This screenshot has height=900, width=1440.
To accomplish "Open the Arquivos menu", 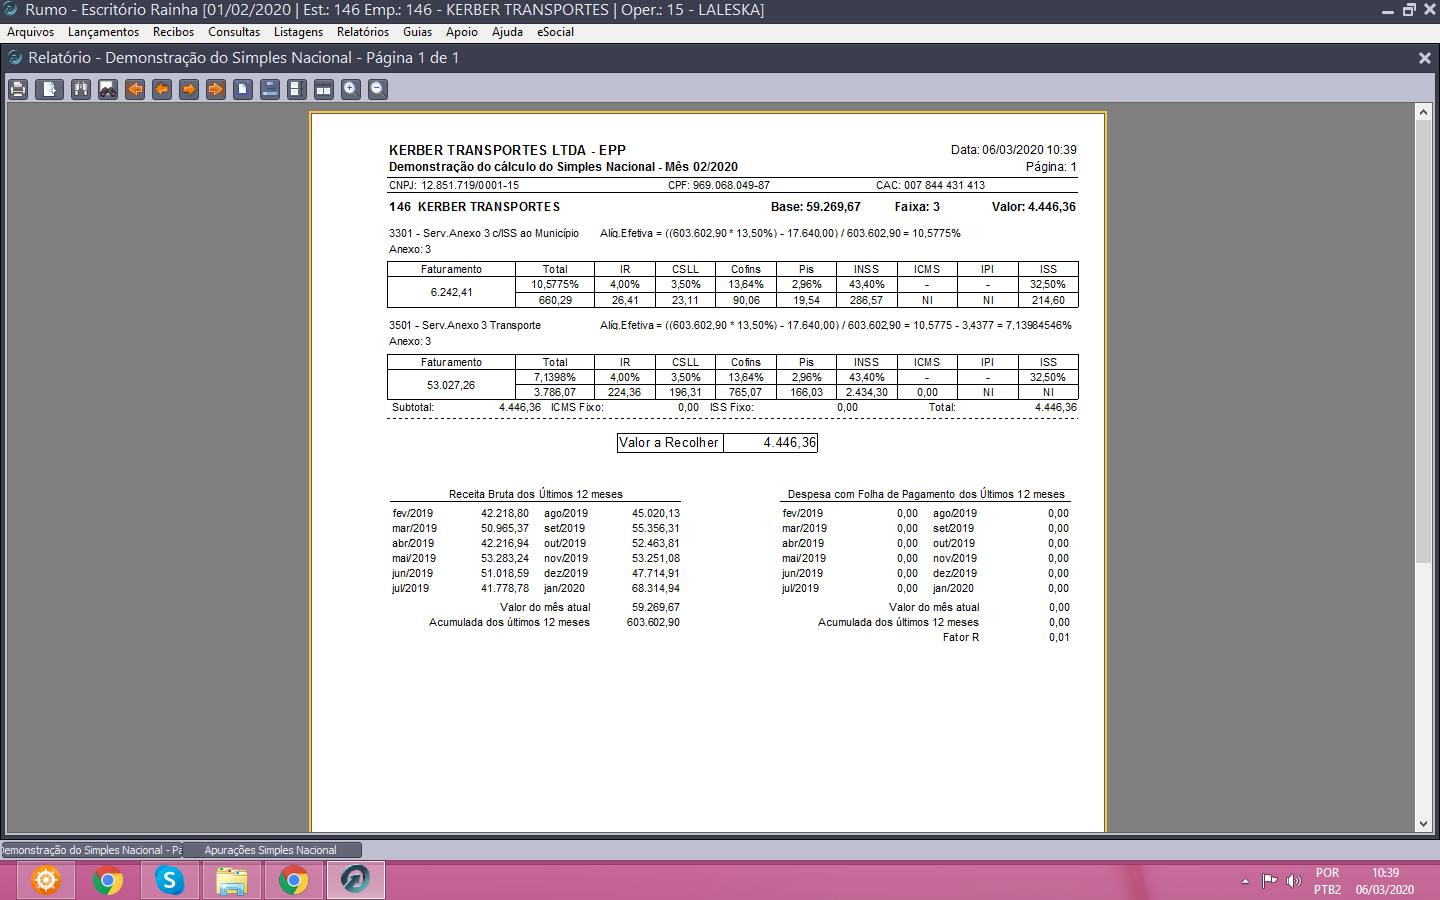I will click(31, 32).
